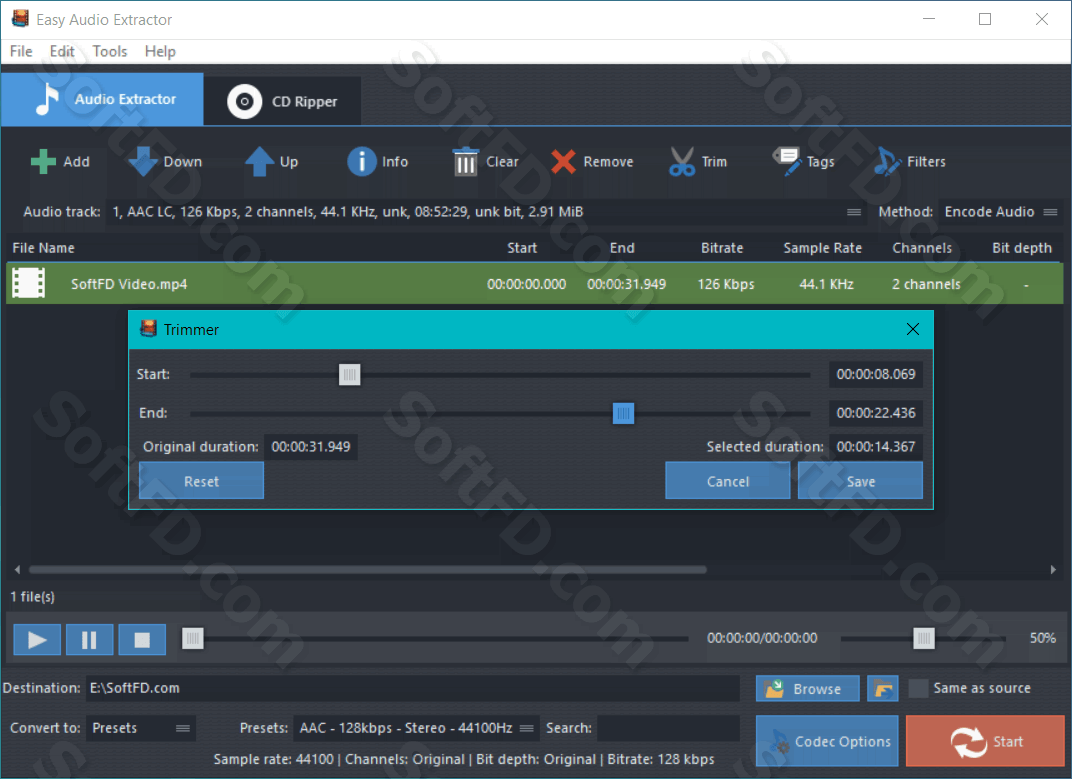Switch to the CD Ripper tab
This screenshot has height=779, width=1072.
(x=282, y=101)
